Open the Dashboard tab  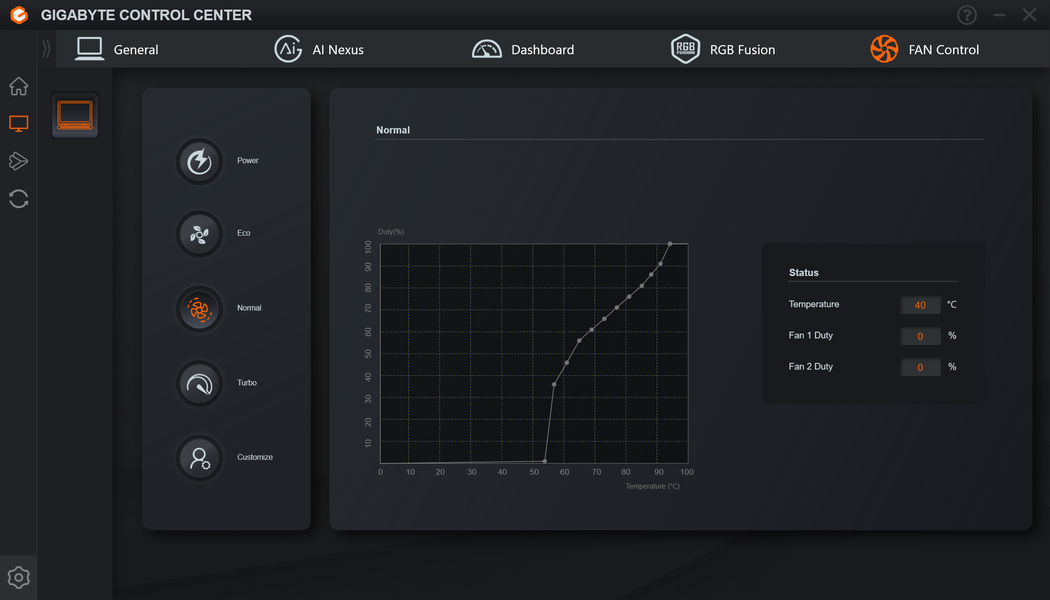tap(523, 50)
